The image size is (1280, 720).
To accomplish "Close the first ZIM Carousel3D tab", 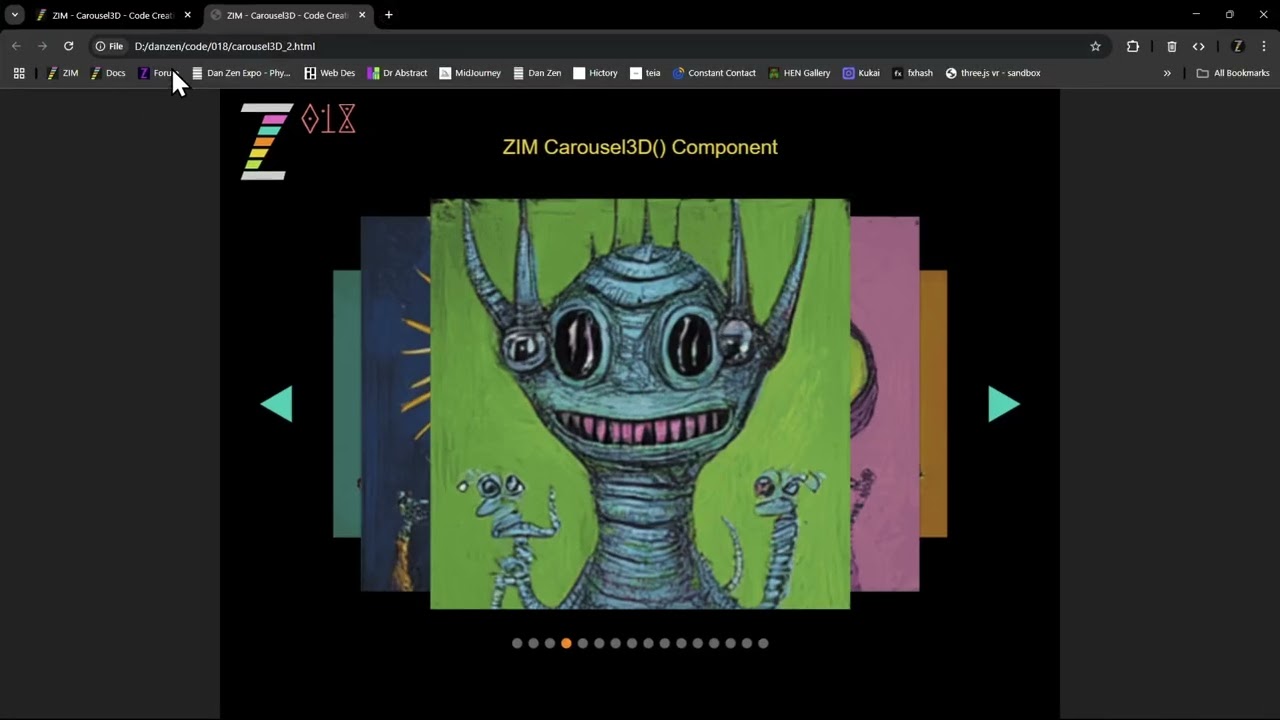I will [x=187, y=15].
